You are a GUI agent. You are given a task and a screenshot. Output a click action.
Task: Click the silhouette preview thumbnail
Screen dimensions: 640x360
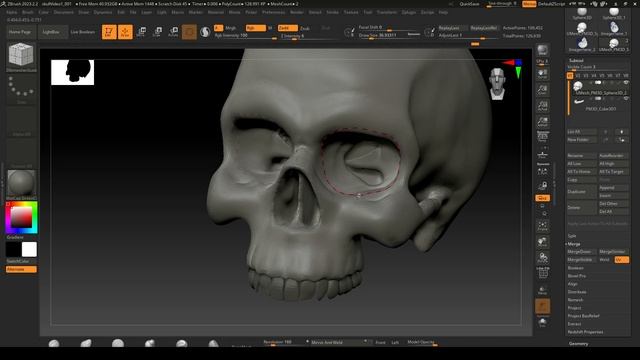73,72
